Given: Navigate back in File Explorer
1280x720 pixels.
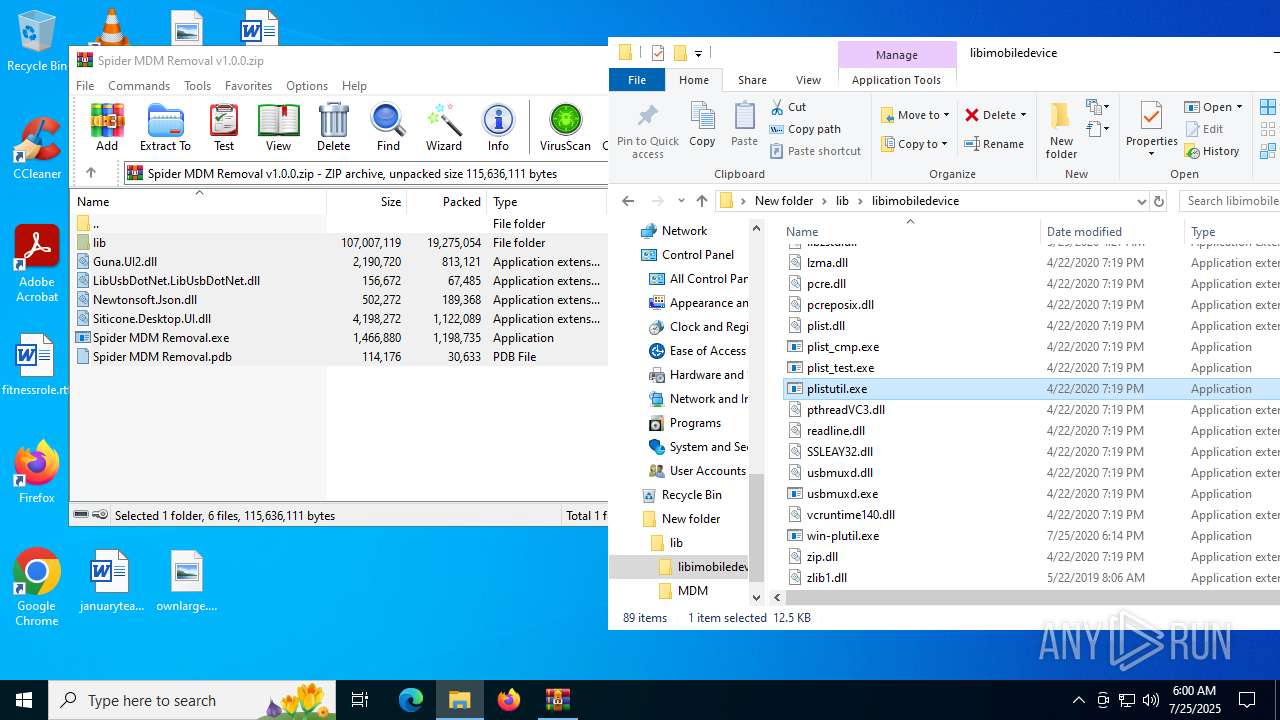Looking at the screenshot, I should tap(628, 201).
